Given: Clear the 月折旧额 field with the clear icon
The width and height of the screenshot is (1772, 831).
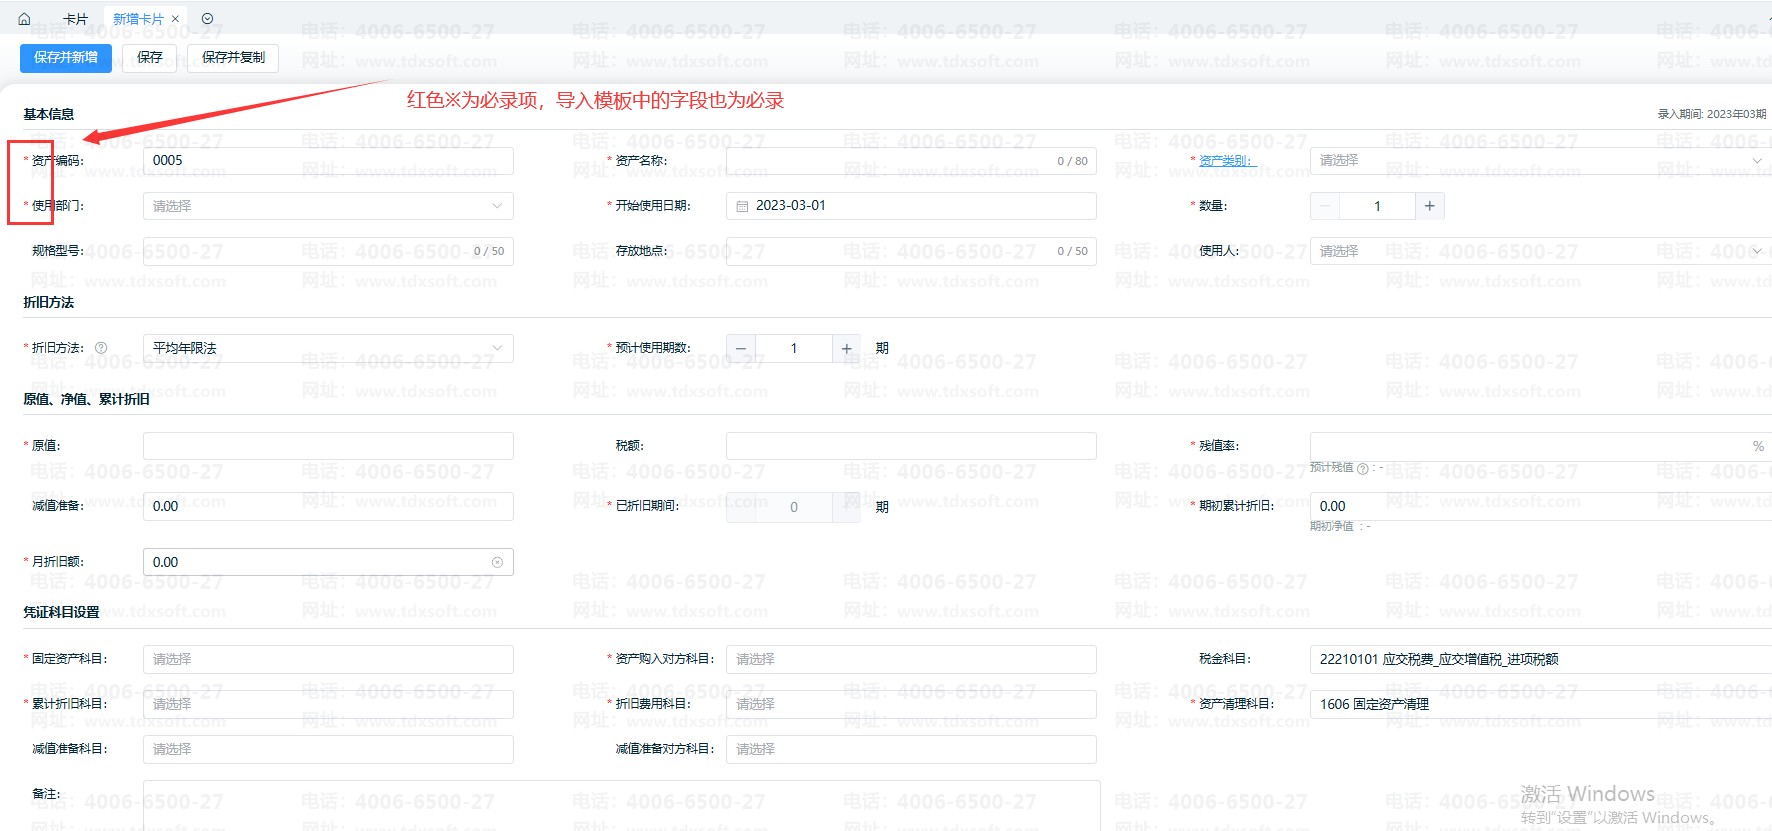Looking at the screenshot, I should (497, 562).
